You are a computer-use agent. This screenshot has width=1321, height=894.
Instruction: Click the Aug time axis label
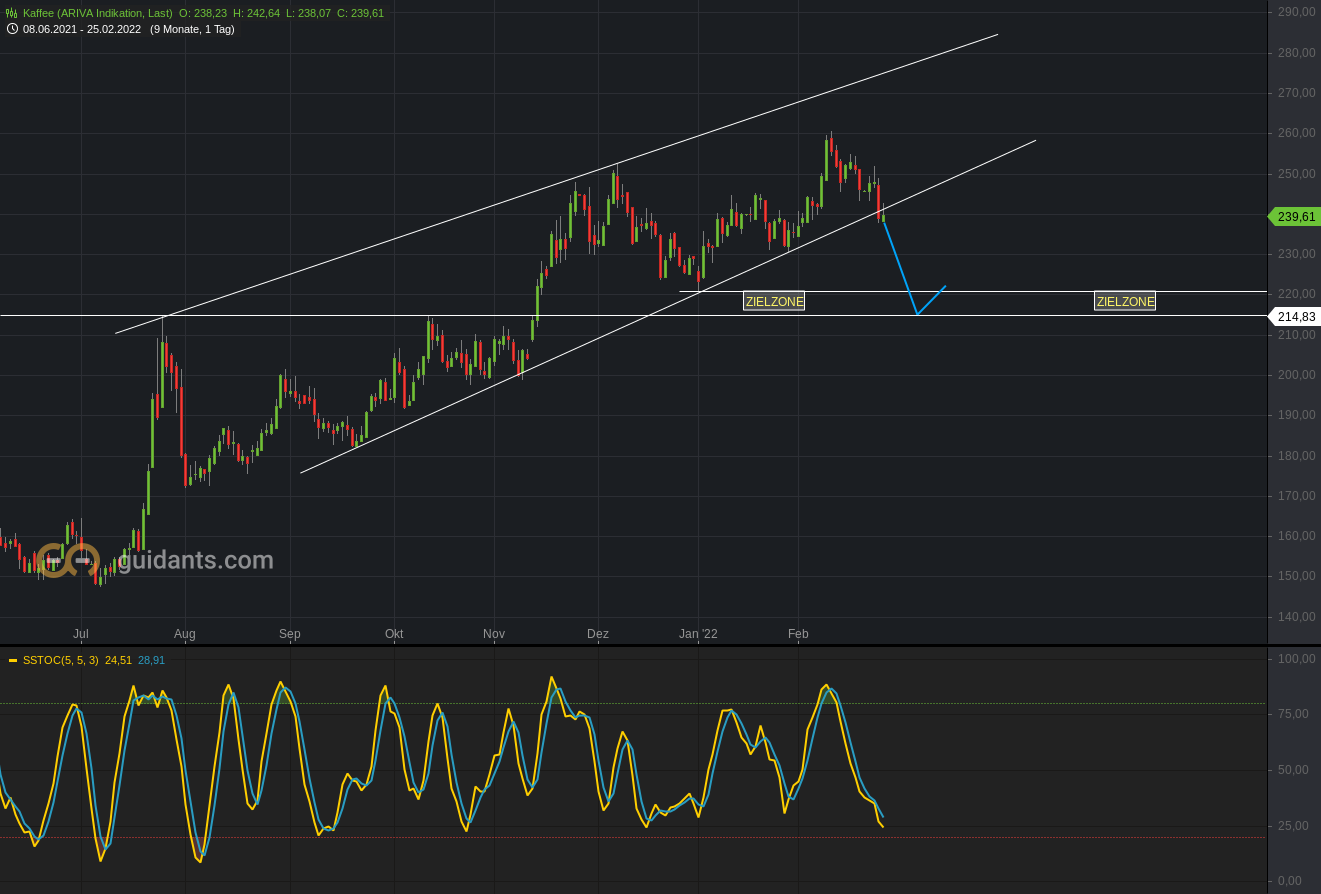tap(185, 634)
